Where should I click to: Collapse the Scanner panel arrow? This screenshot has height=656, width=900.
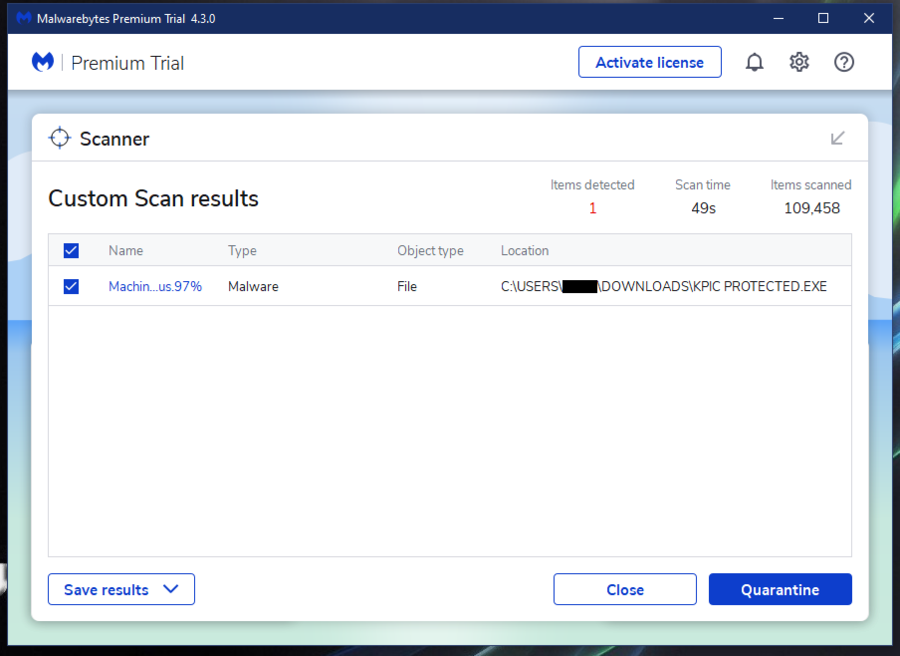(x=837, y=138)
